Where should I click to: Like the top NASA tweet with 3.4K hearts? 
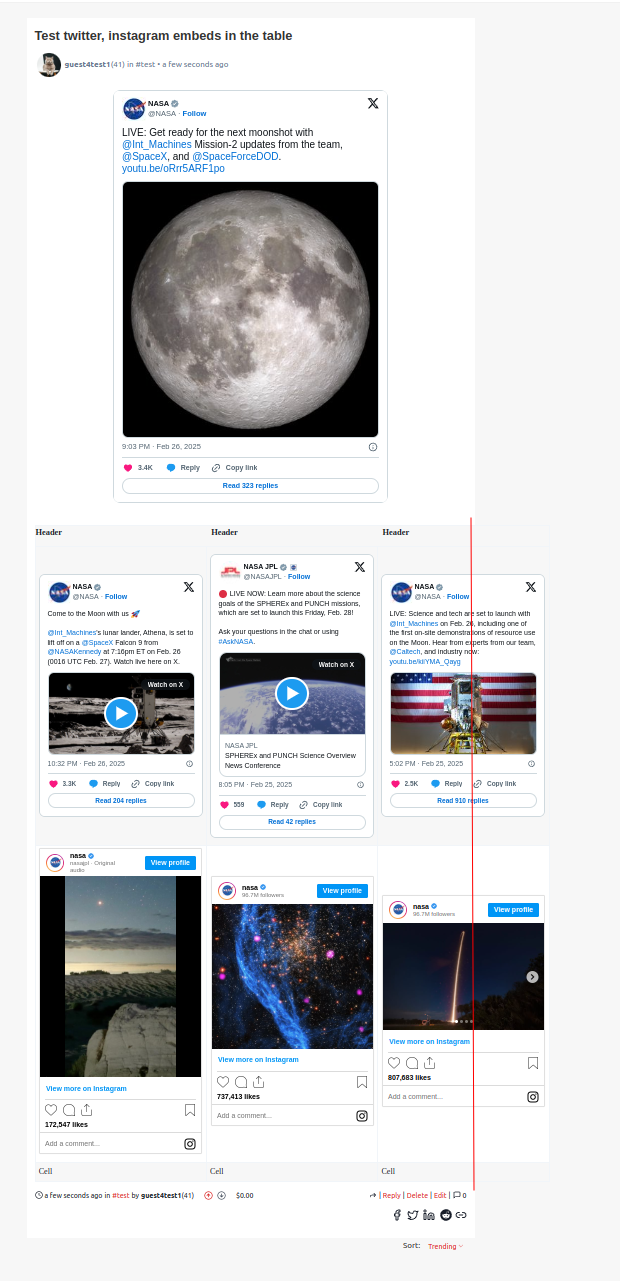coord(128,468)
